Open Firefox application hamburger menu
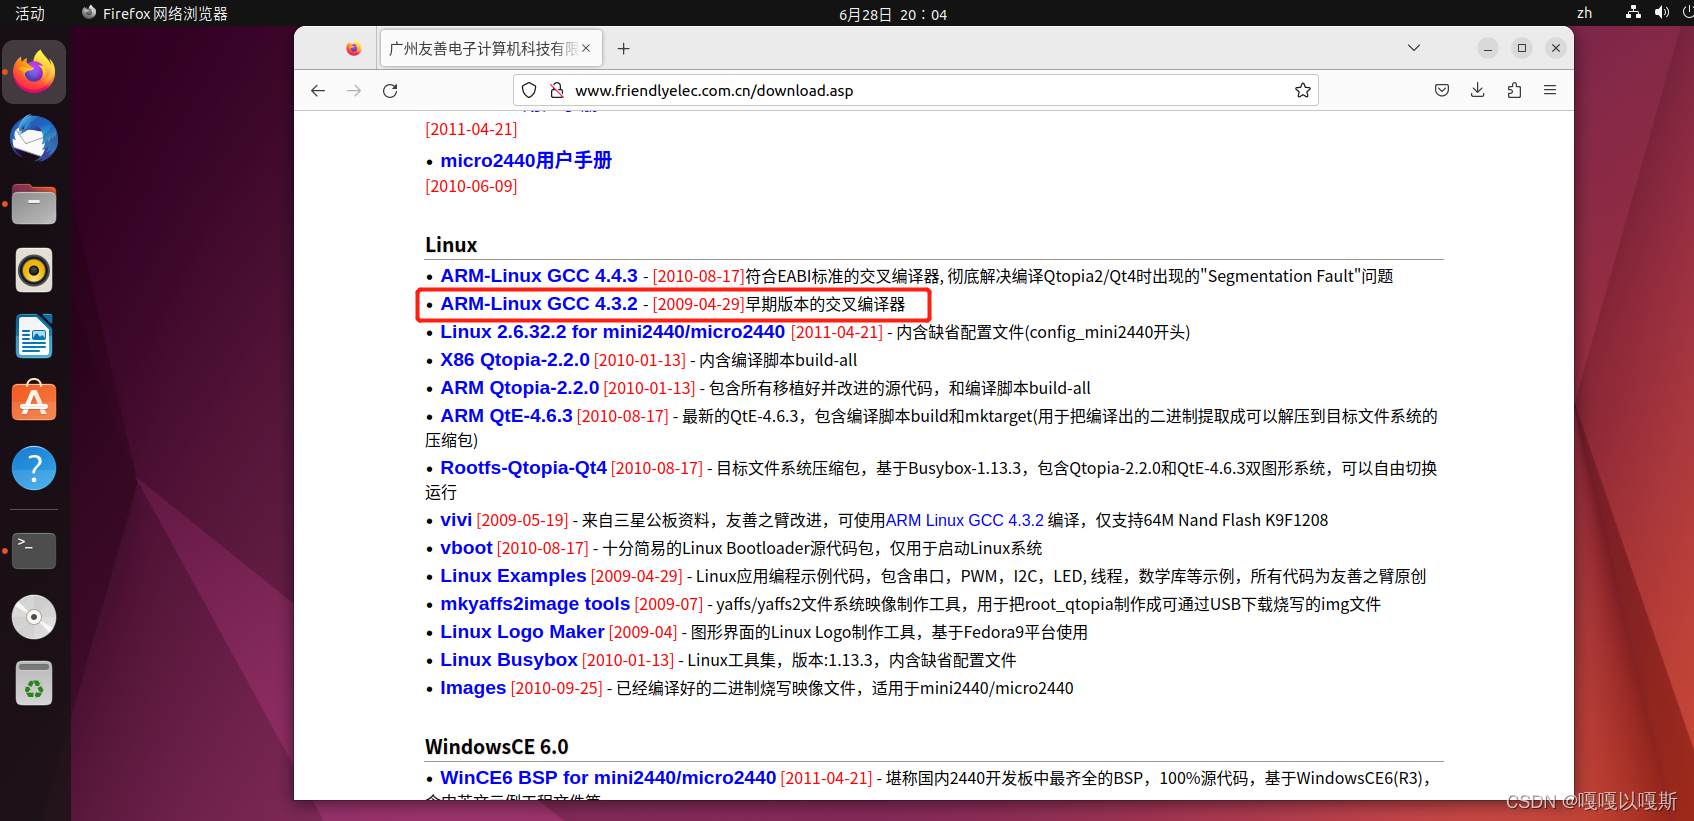 point(1550,90)
